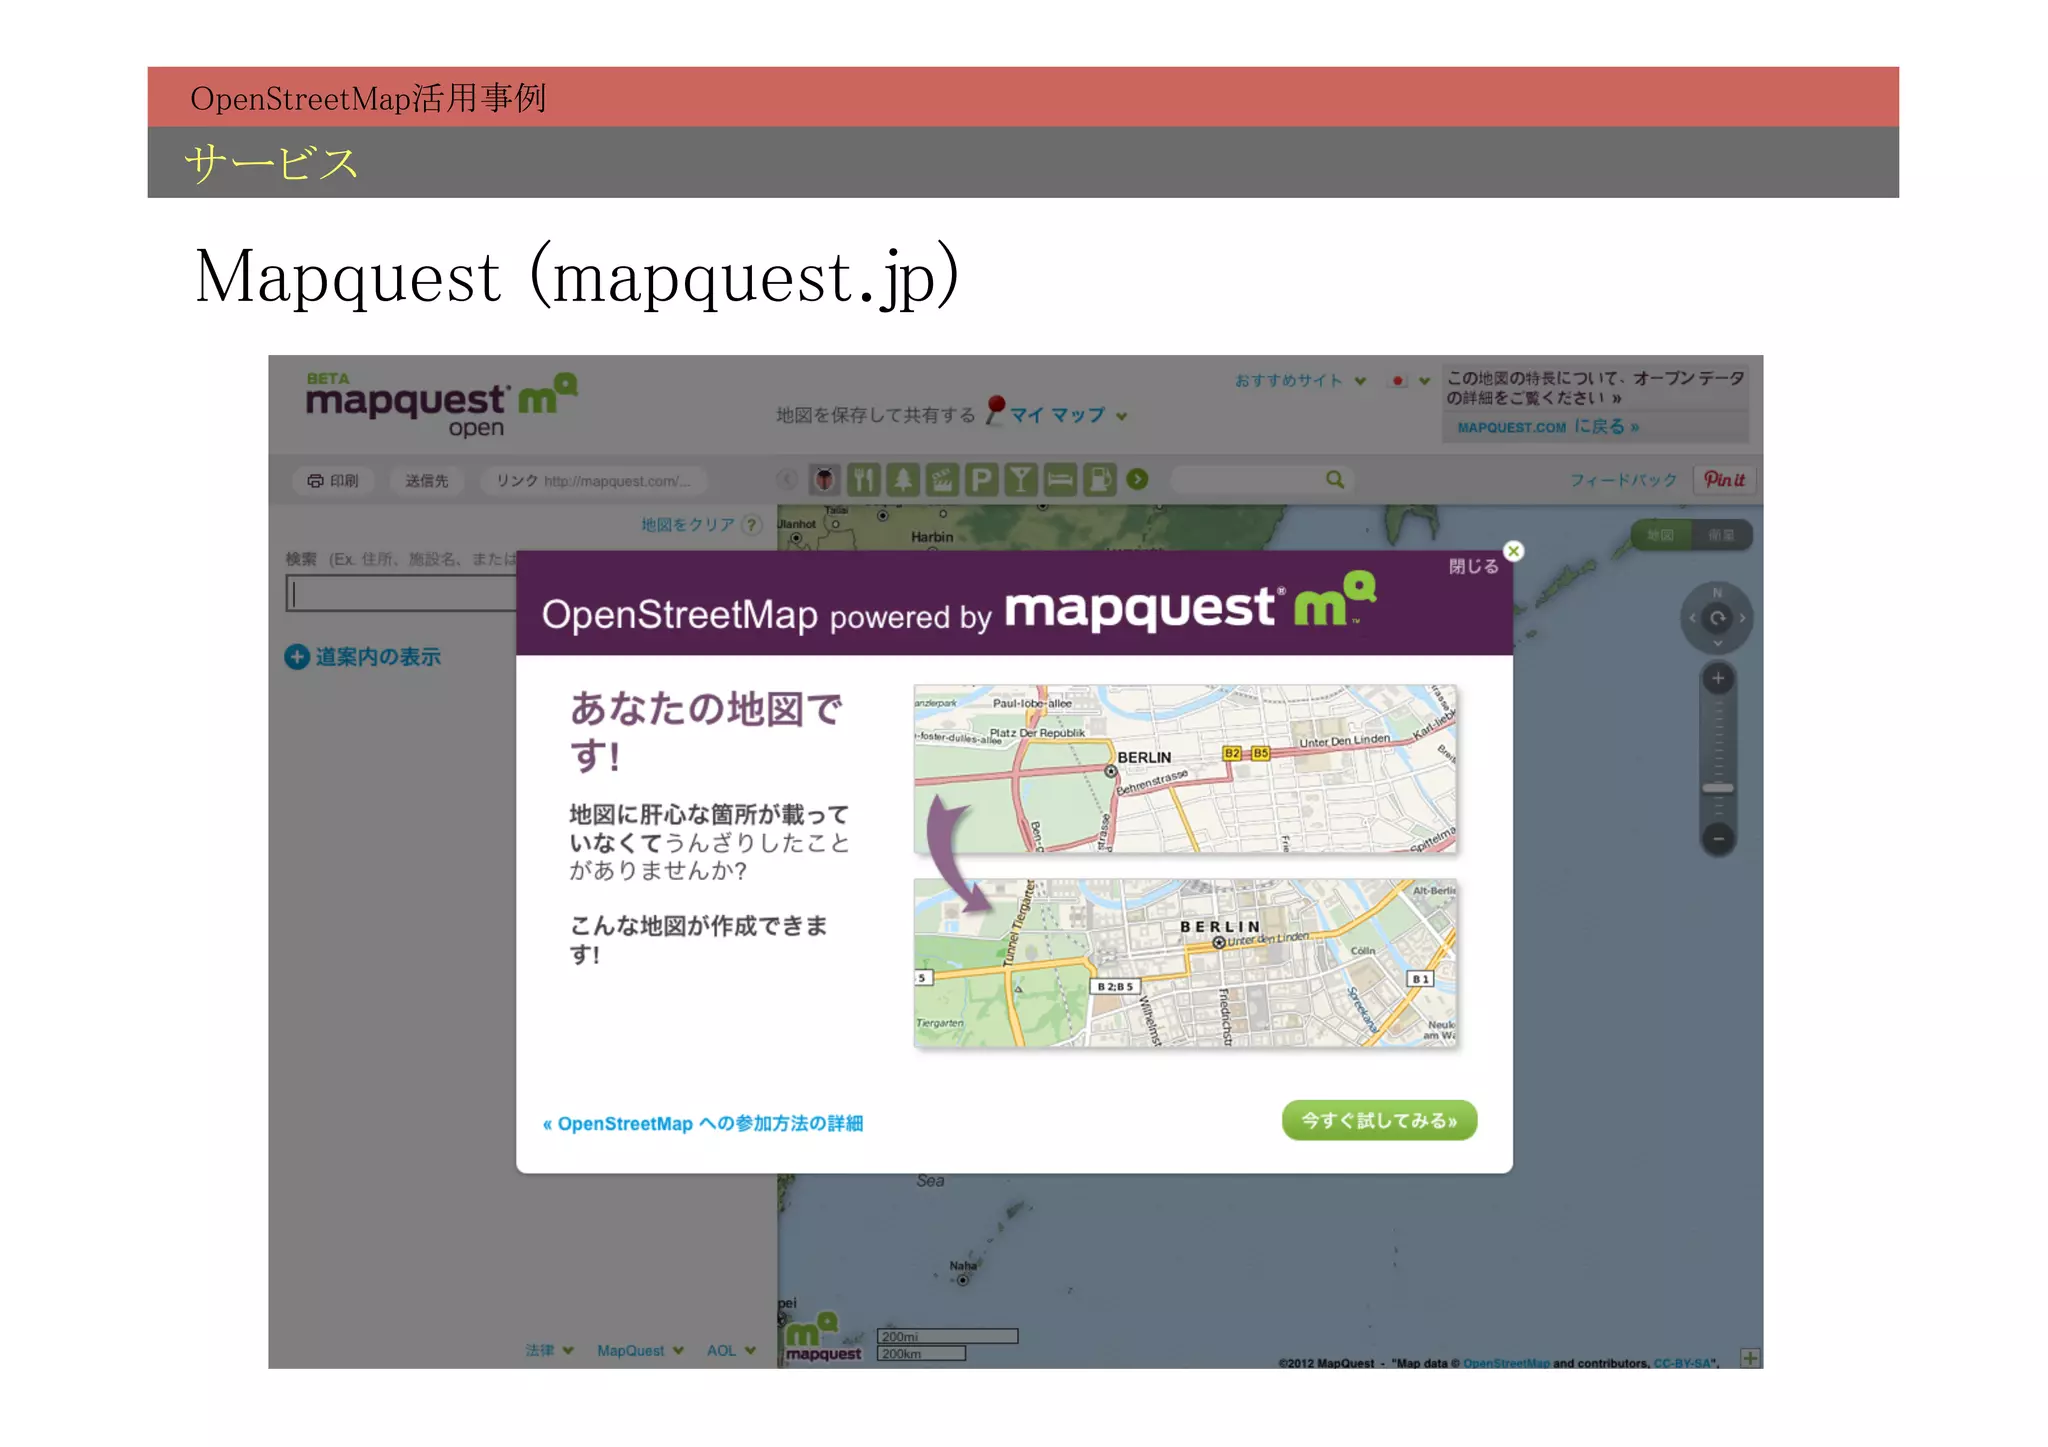Switch map view to 衛星 satellite mode
The image size is (2048, 1447).
coord(1721,535)
